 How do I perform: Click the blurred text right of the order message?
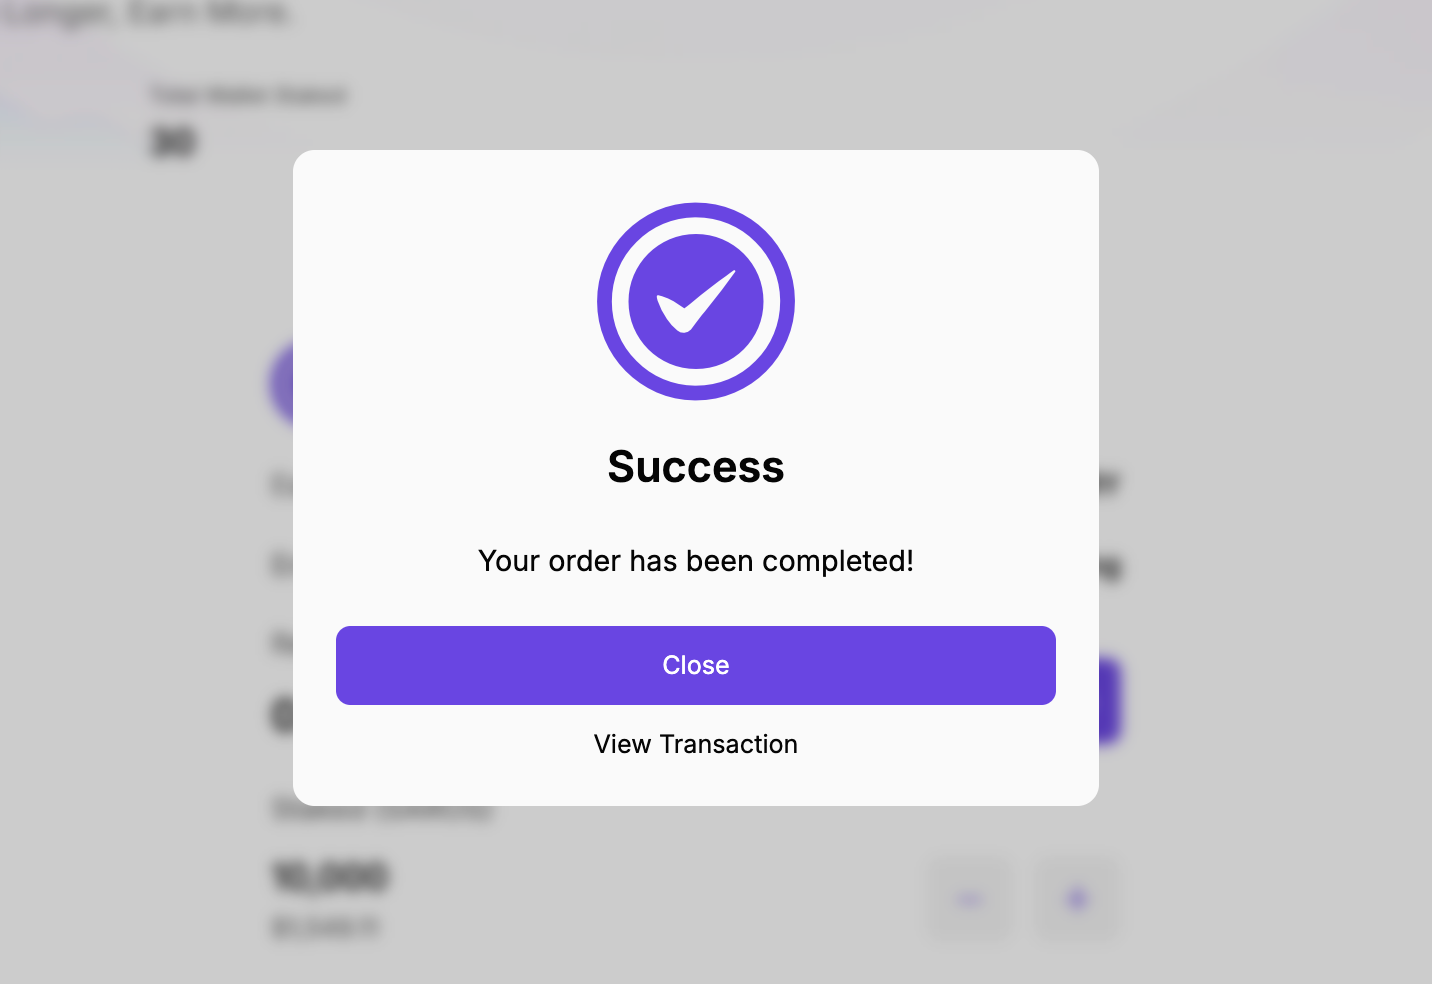[x=1110, y=568]
